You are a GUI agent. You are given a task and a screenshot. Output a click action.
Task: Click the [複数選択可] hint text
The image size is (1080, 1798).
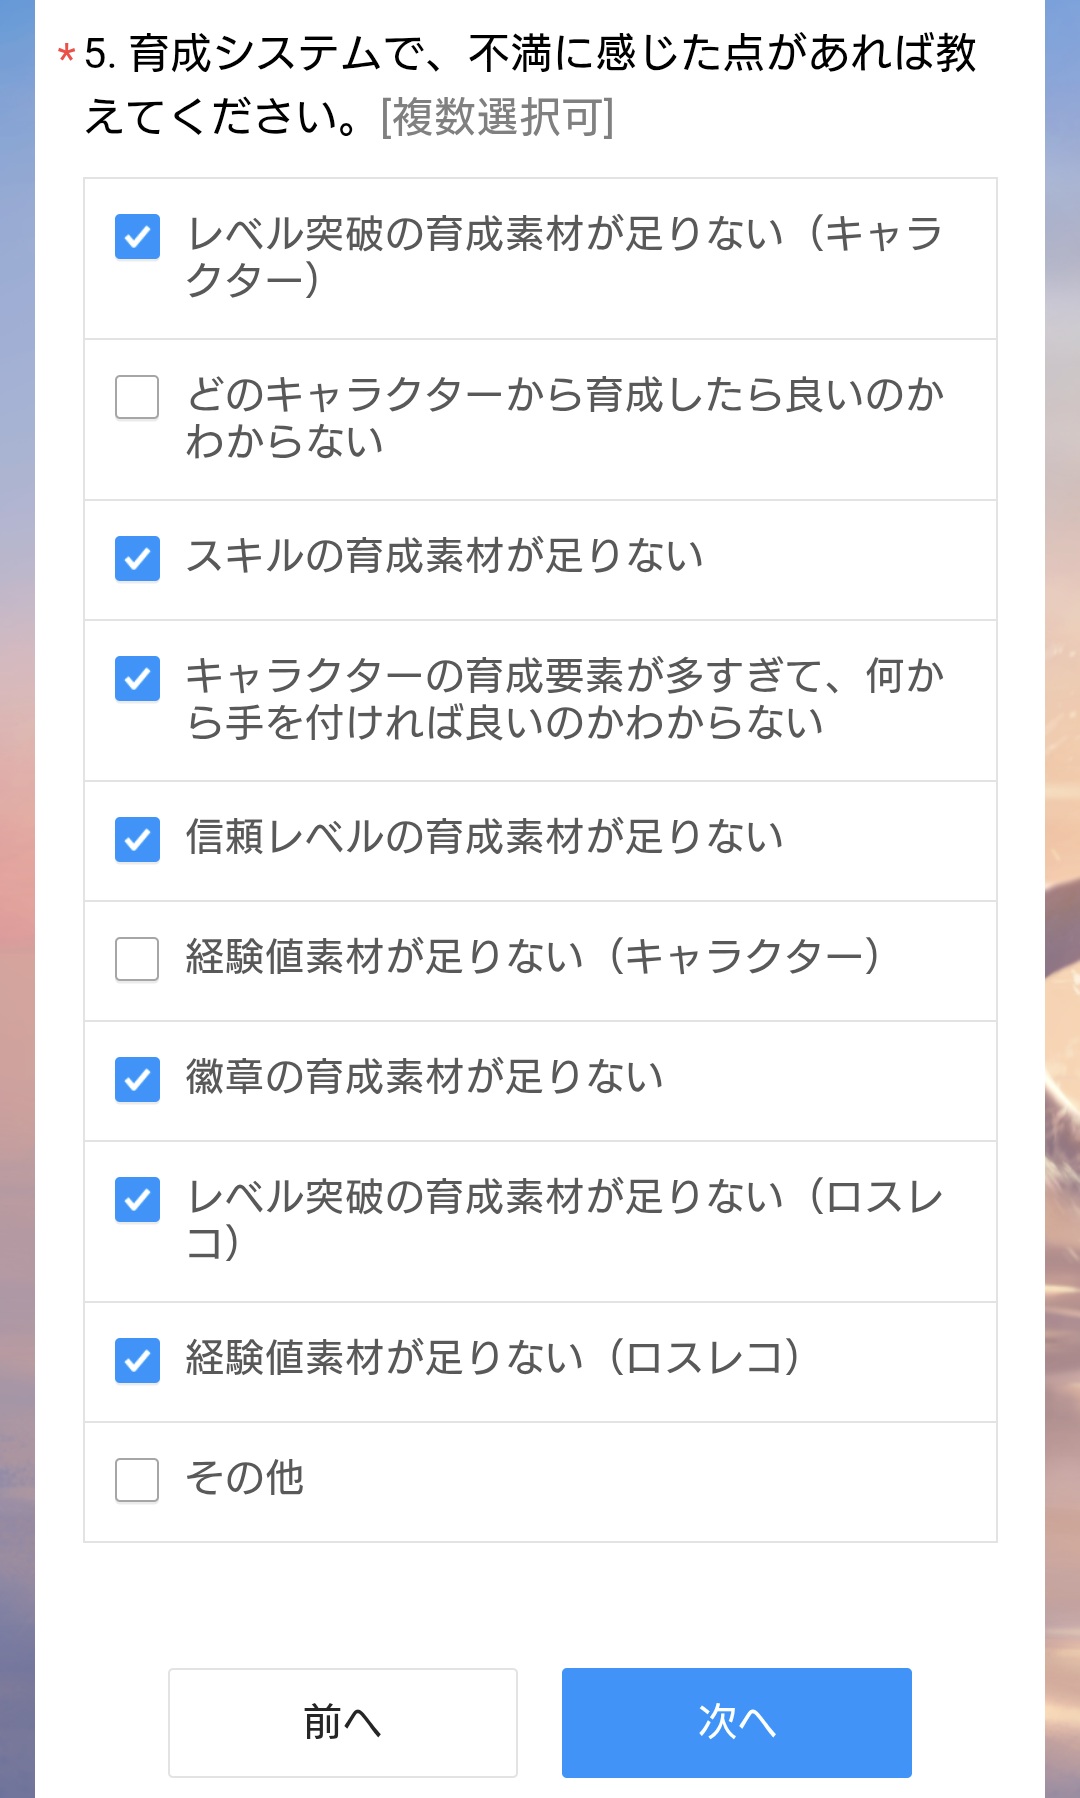coord(497,118)
